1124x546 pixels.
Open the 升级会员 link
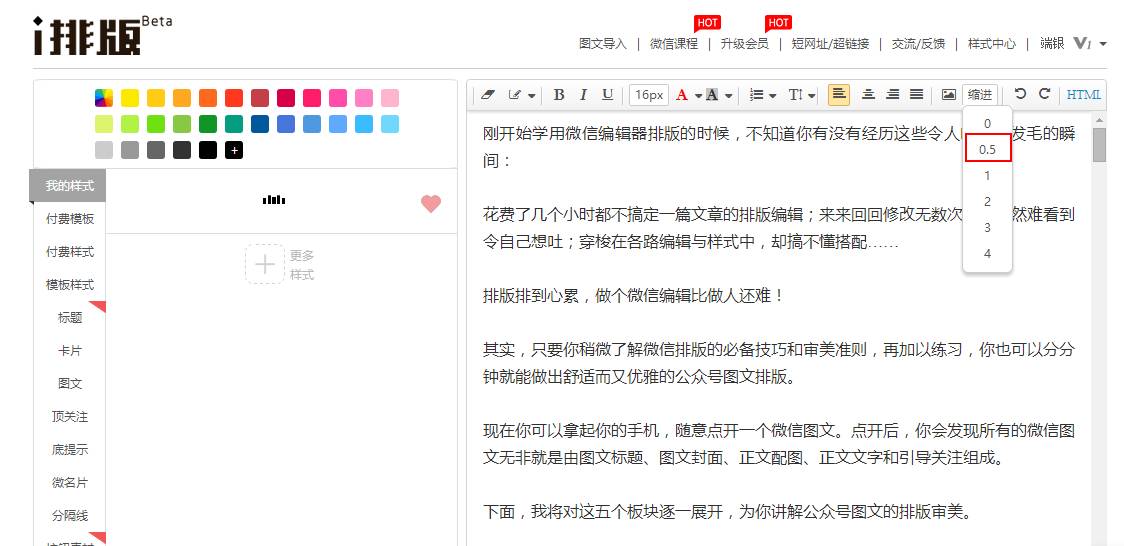745,44
